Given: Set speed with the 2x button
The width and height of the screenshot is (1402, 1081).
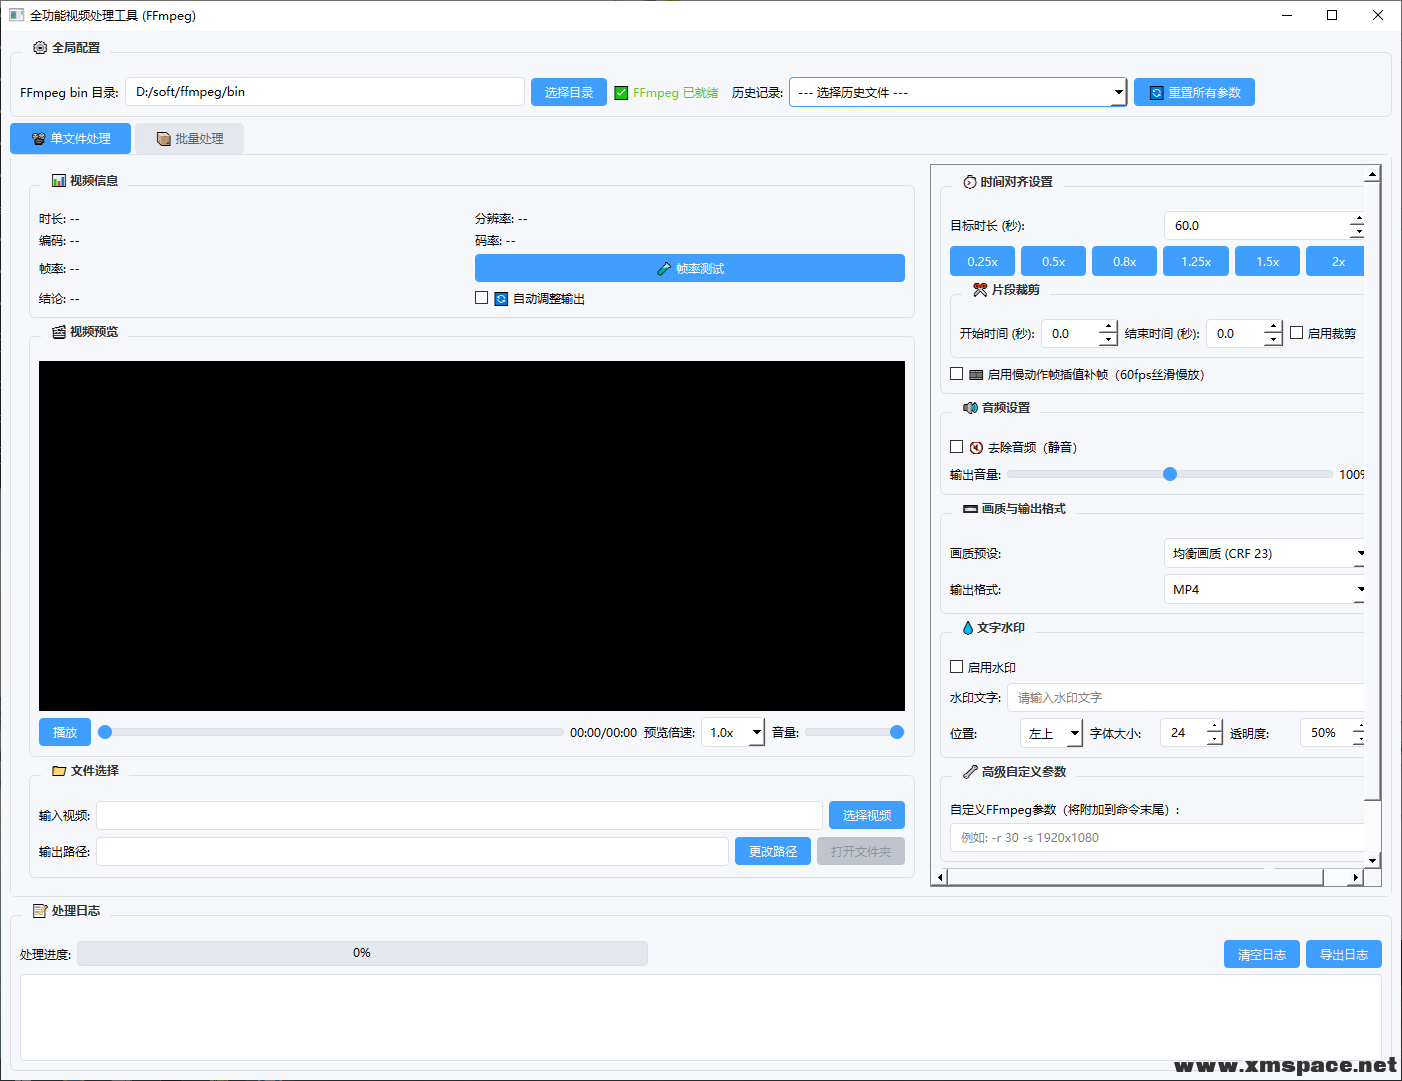Looking at the screenshot, I should [1336, 261].
